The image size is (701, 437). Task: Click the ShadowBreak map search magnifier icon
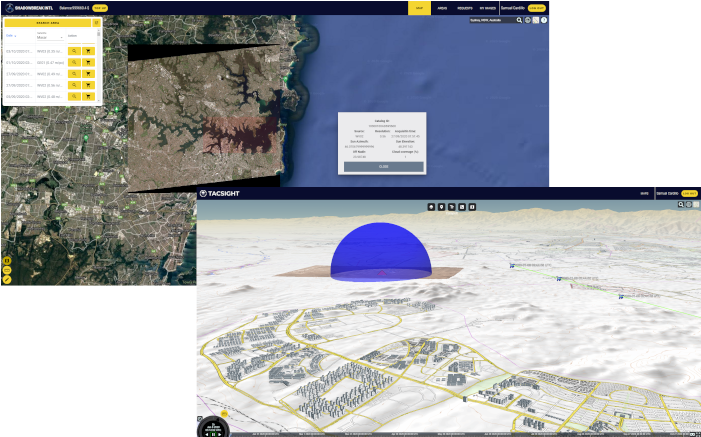519,20
